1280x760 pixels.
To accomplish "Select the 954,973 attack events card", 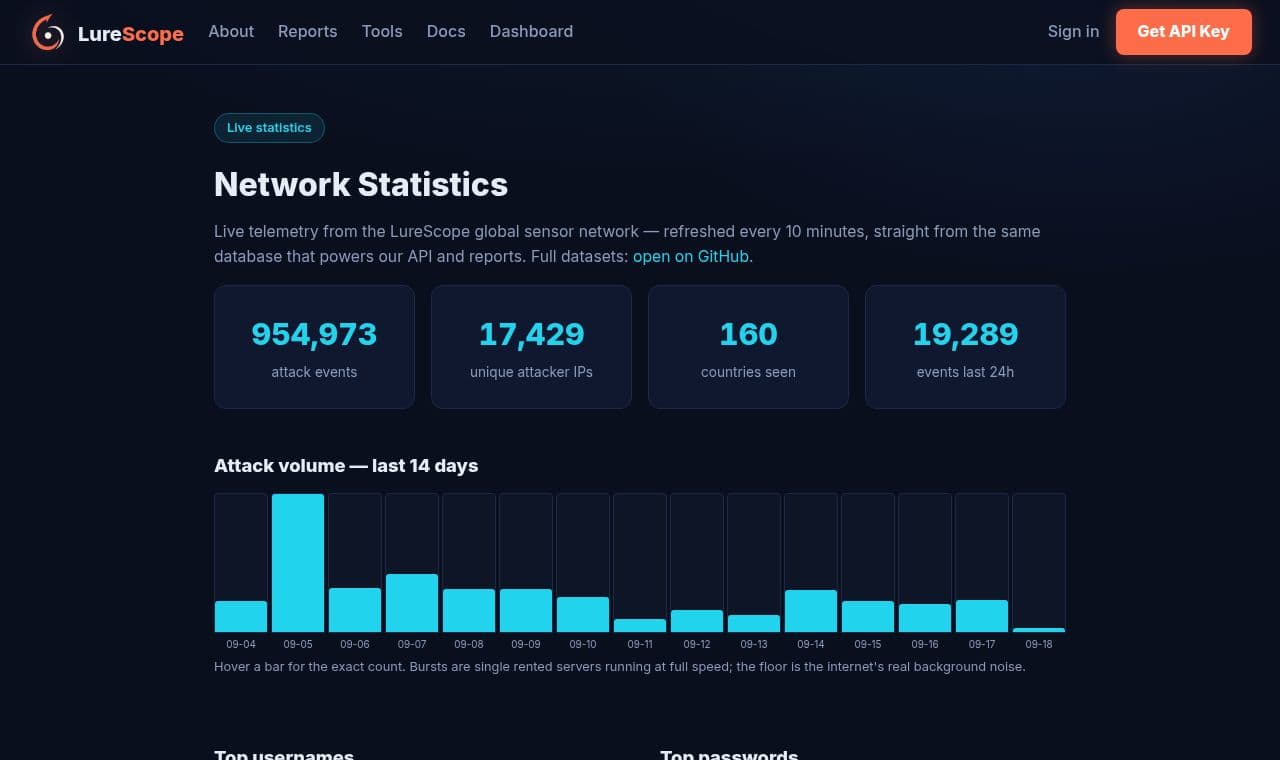I will click(x=314, y=347).
